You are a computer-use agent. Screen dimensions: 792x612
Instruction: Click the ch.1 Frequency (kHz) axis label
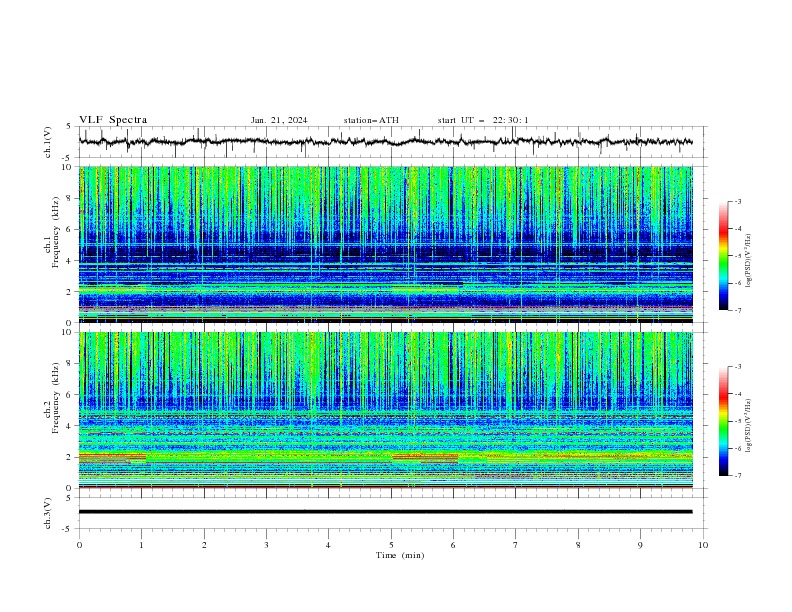pyautogui.click(x=52, y=232)
